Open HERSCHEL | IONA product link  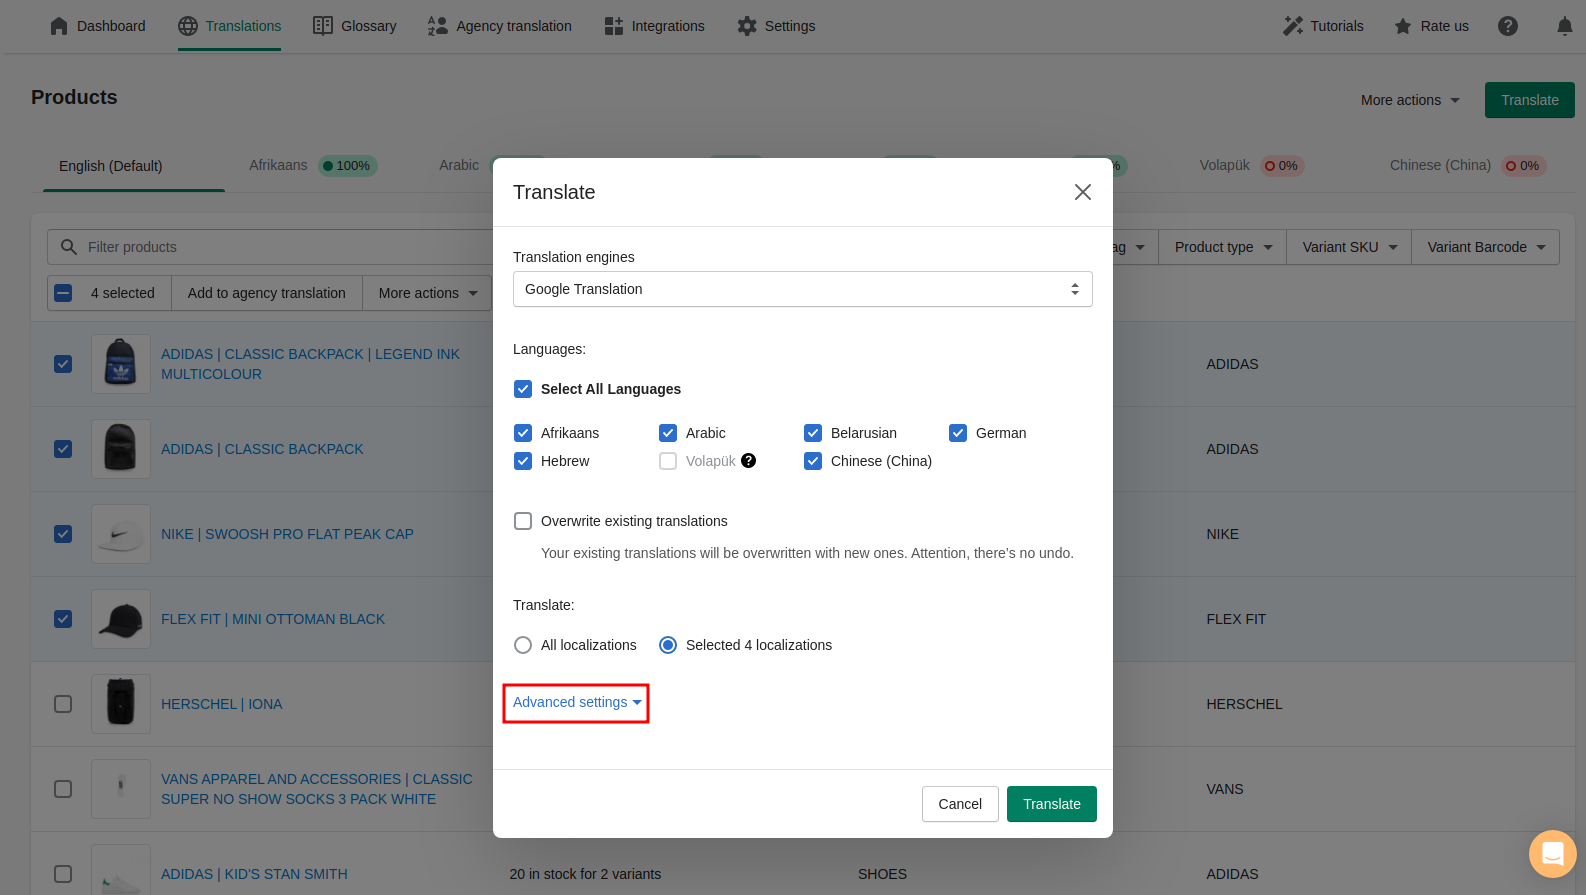tap(222, 704)
